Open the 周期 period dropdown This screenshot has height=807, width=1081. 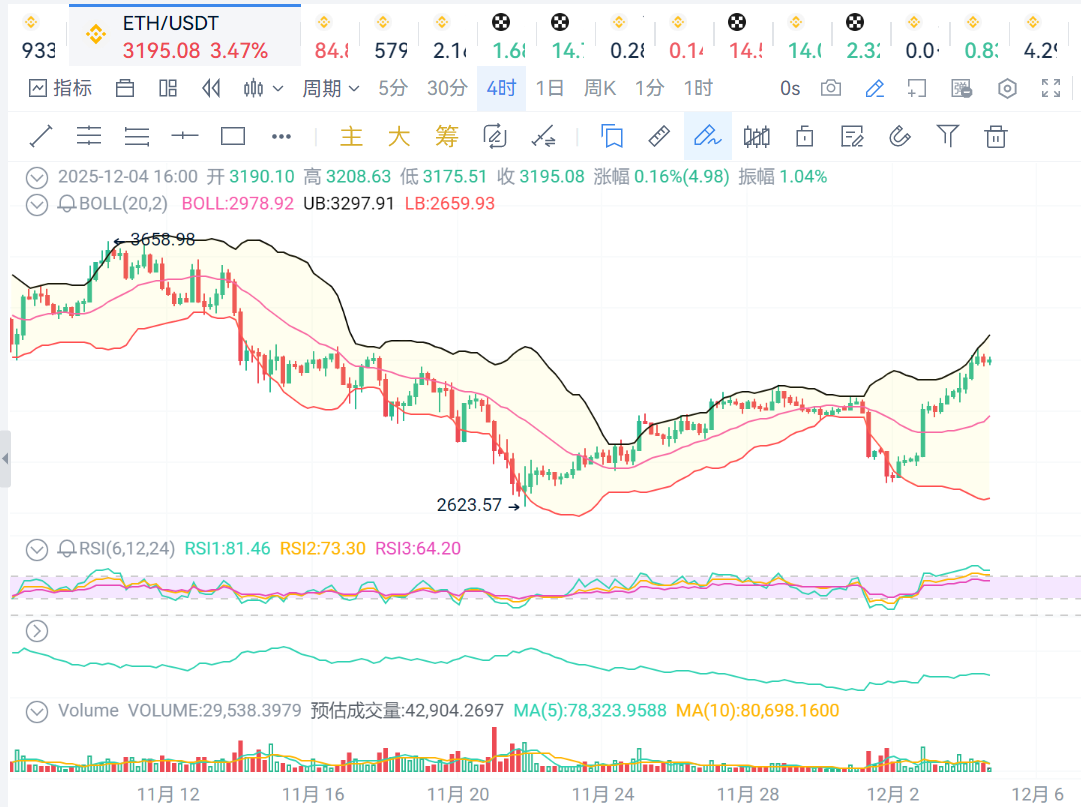[x=331, y=89]
